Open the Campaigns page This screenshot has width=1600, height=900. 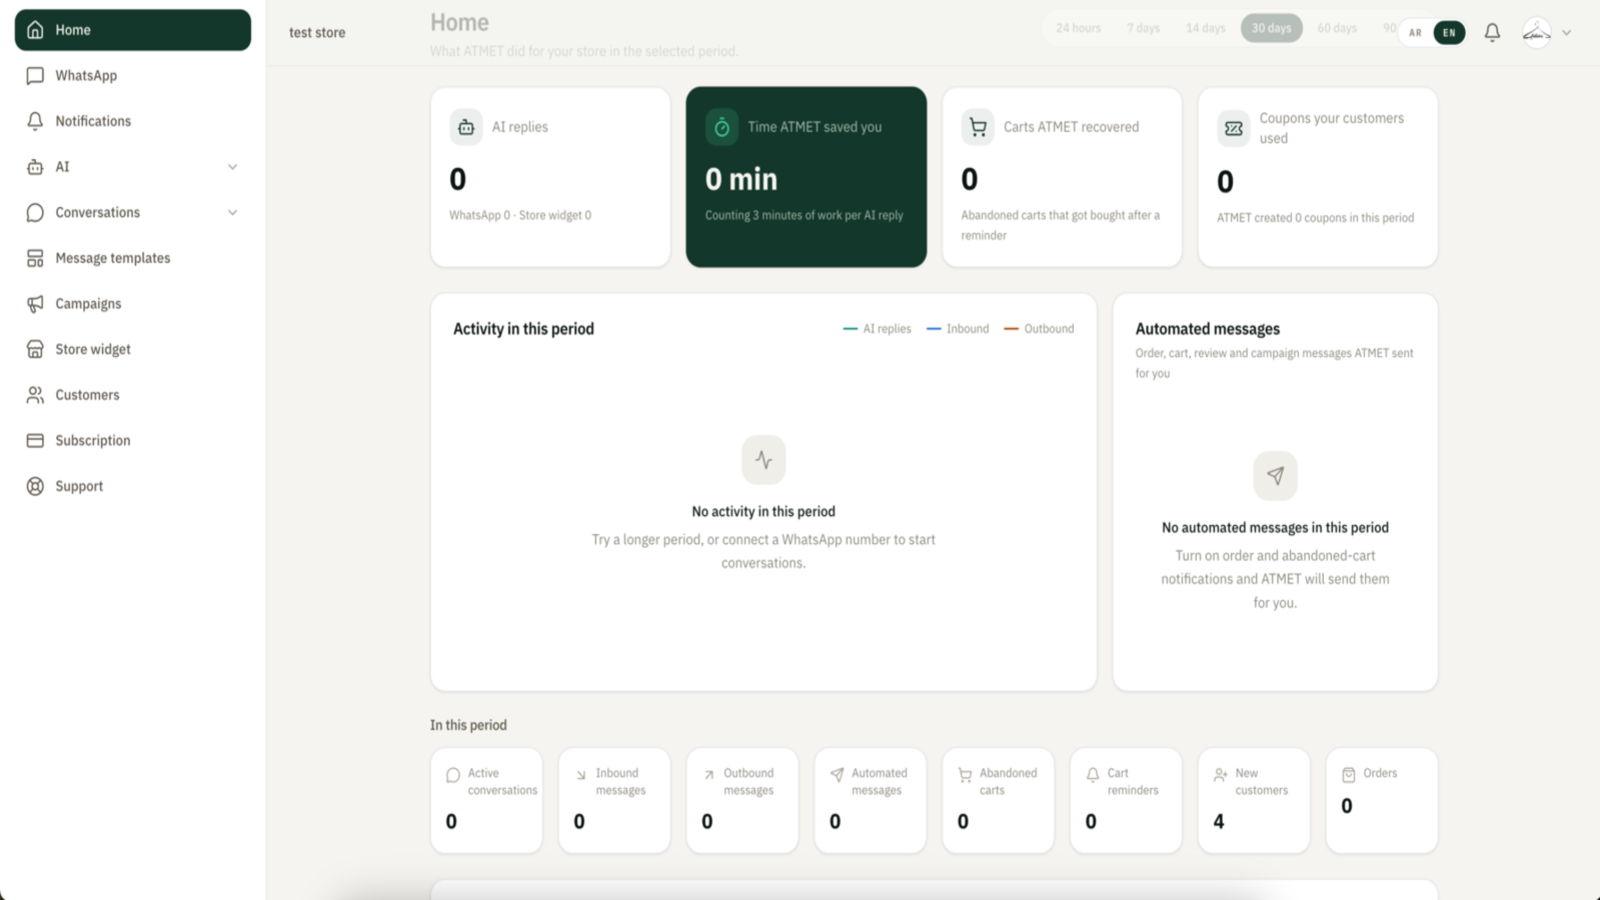tap(133, 304)
